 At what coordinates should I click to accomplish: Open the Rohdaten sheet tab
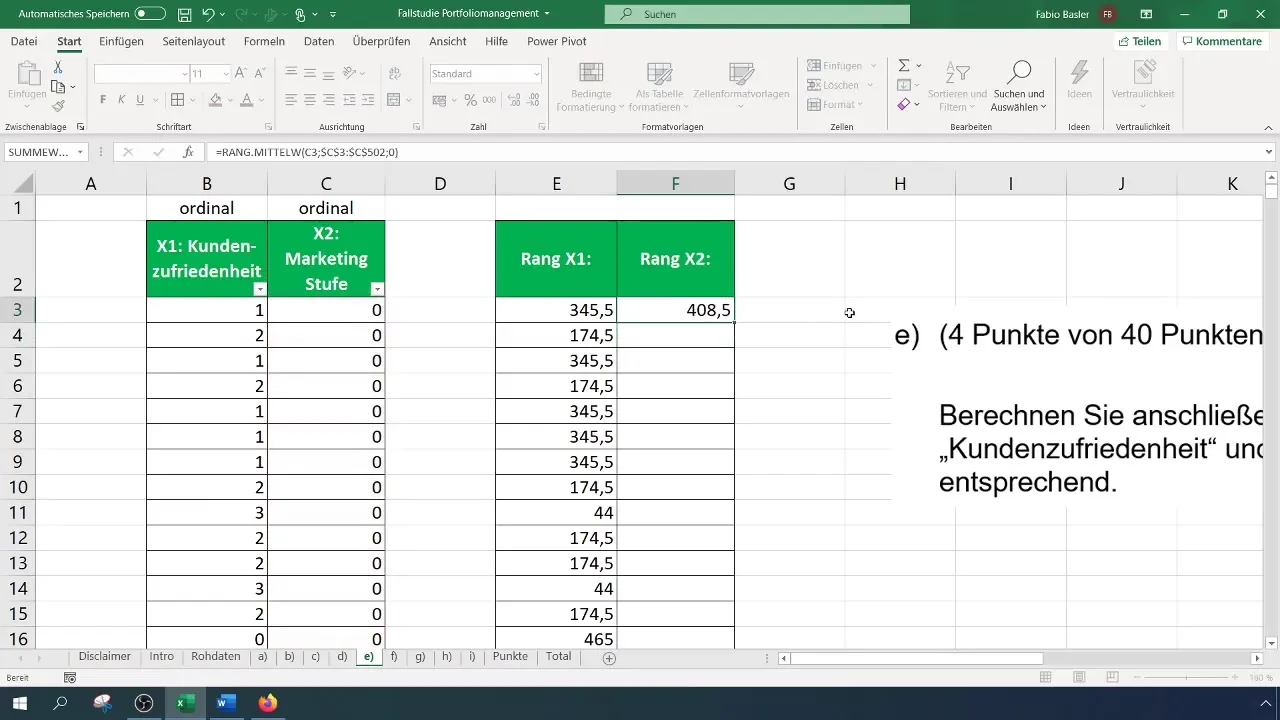pyautogui.click(x=215, y=657)
